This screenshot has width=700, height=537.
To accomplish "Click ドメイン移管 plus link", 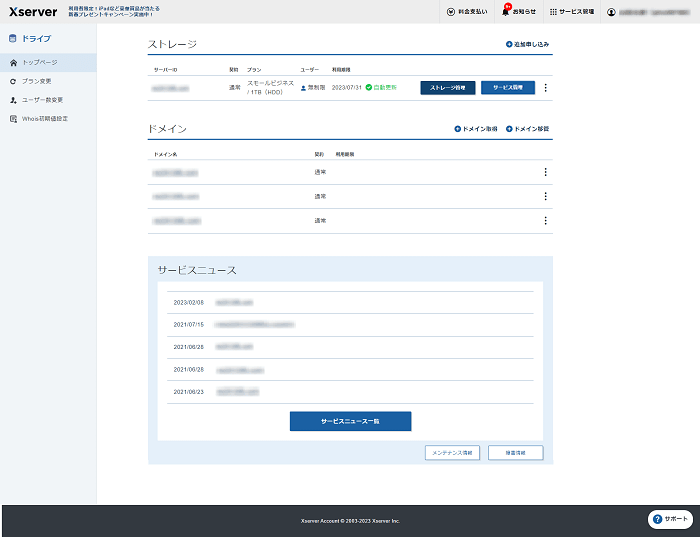I will tap(528, 129).
